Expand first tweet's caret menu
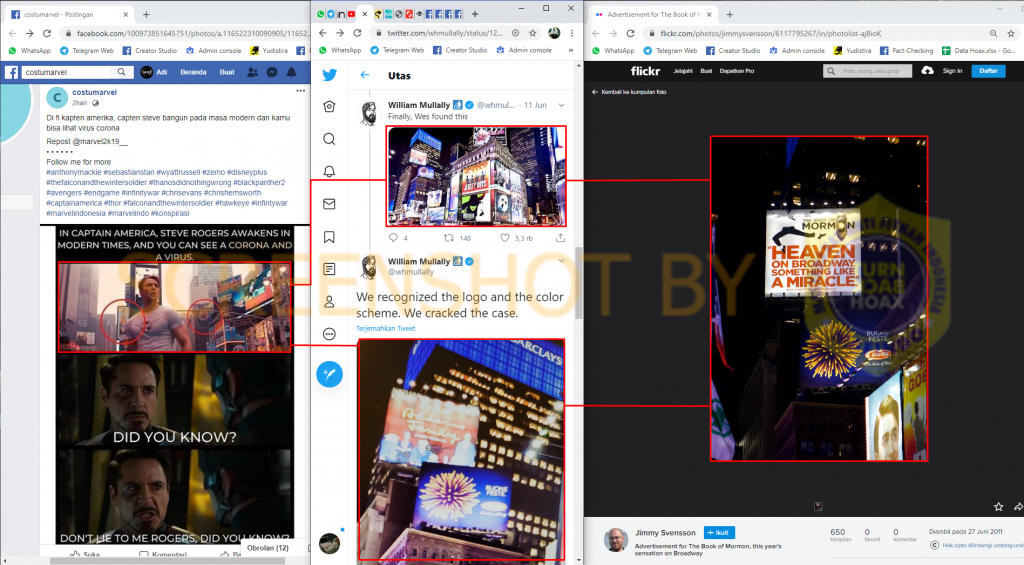 [x=562, y=105]
